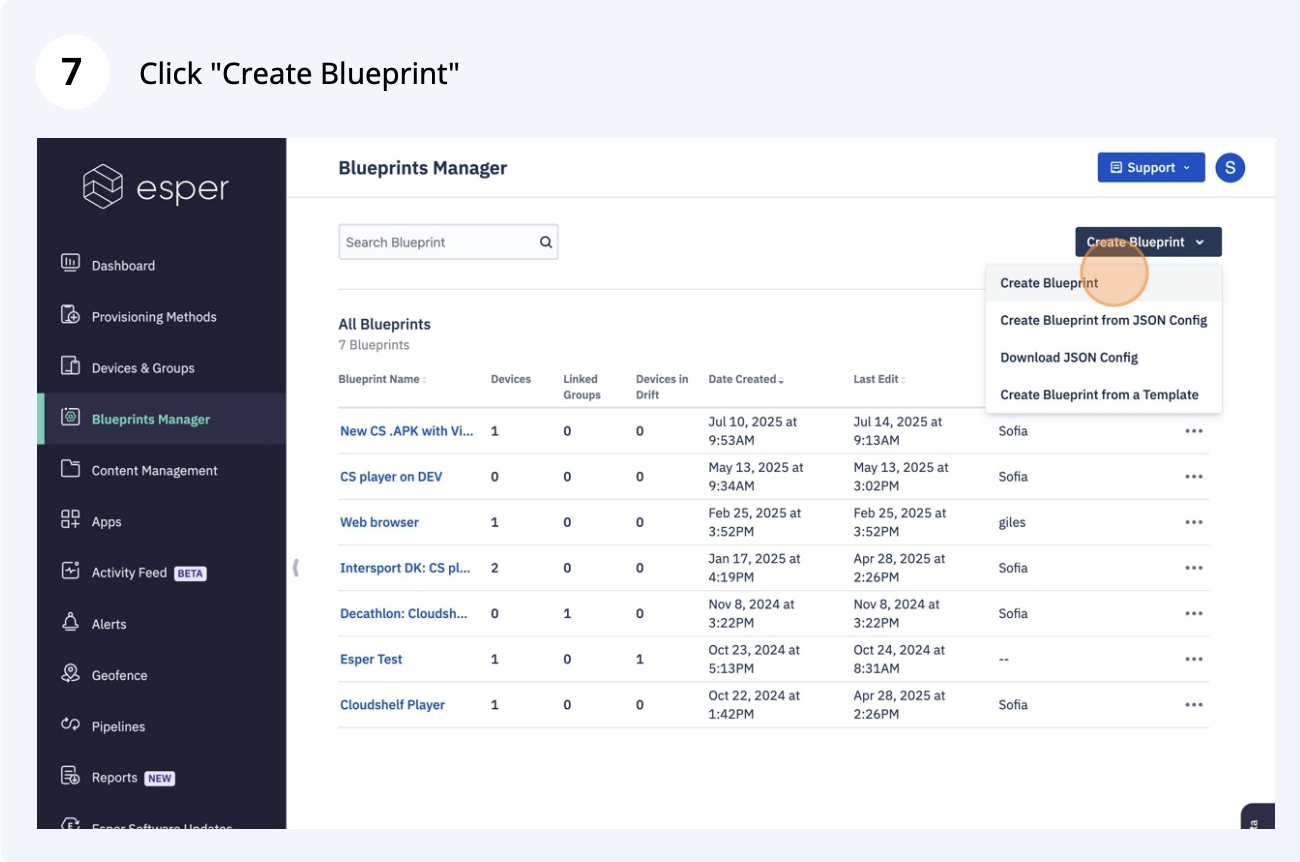Viewport: 1300px width, 862px height.
Task: Select Download JSON Config menu item
Action: click(1104, 357)
